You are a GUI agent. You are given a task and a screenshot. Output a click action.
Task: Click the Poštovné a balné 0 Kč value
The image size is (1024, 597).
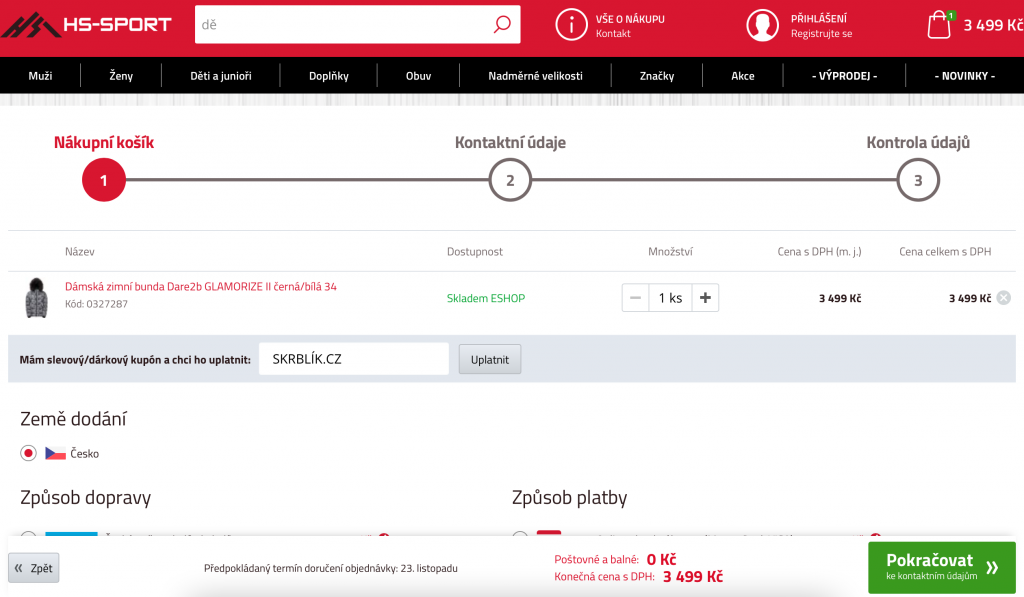pyautogui.click(x=662, y=560)
